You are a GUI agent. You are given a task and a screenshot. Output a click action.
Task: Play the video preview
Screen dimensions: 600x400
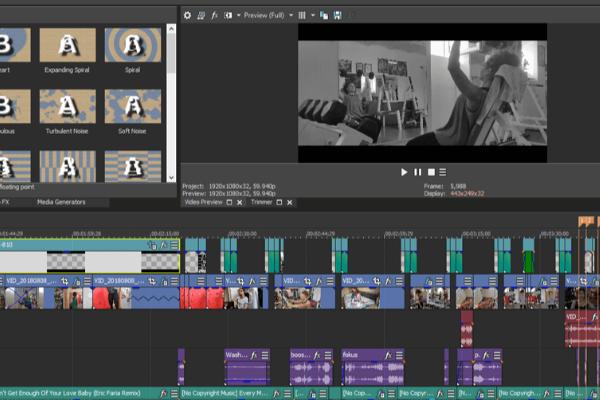click(404, 172)
